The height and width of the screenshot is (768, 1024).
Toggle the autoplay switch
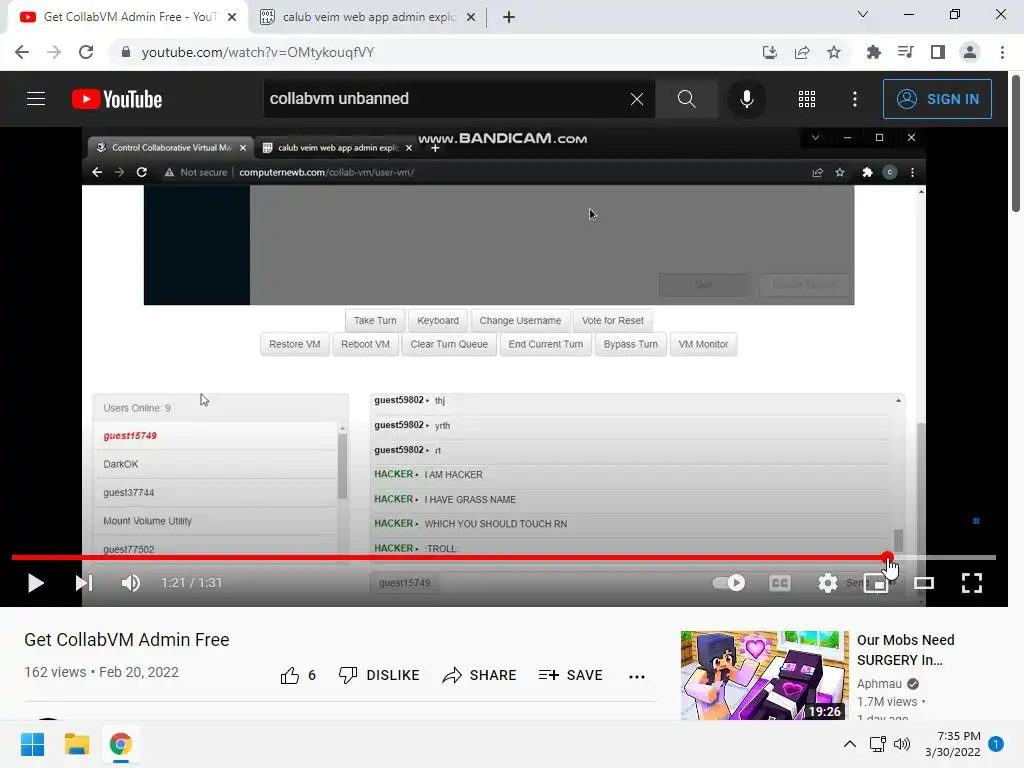729,583
